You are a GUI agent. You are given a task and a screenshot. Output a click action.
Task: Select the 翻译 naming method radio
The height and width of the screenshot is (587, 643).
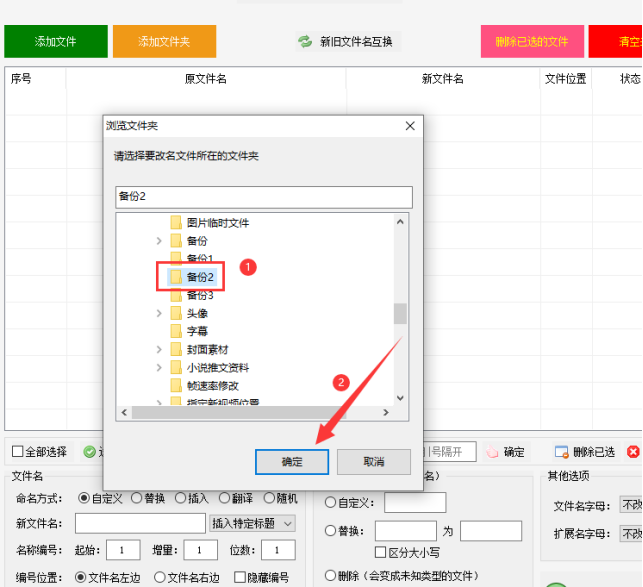point(224,498)
